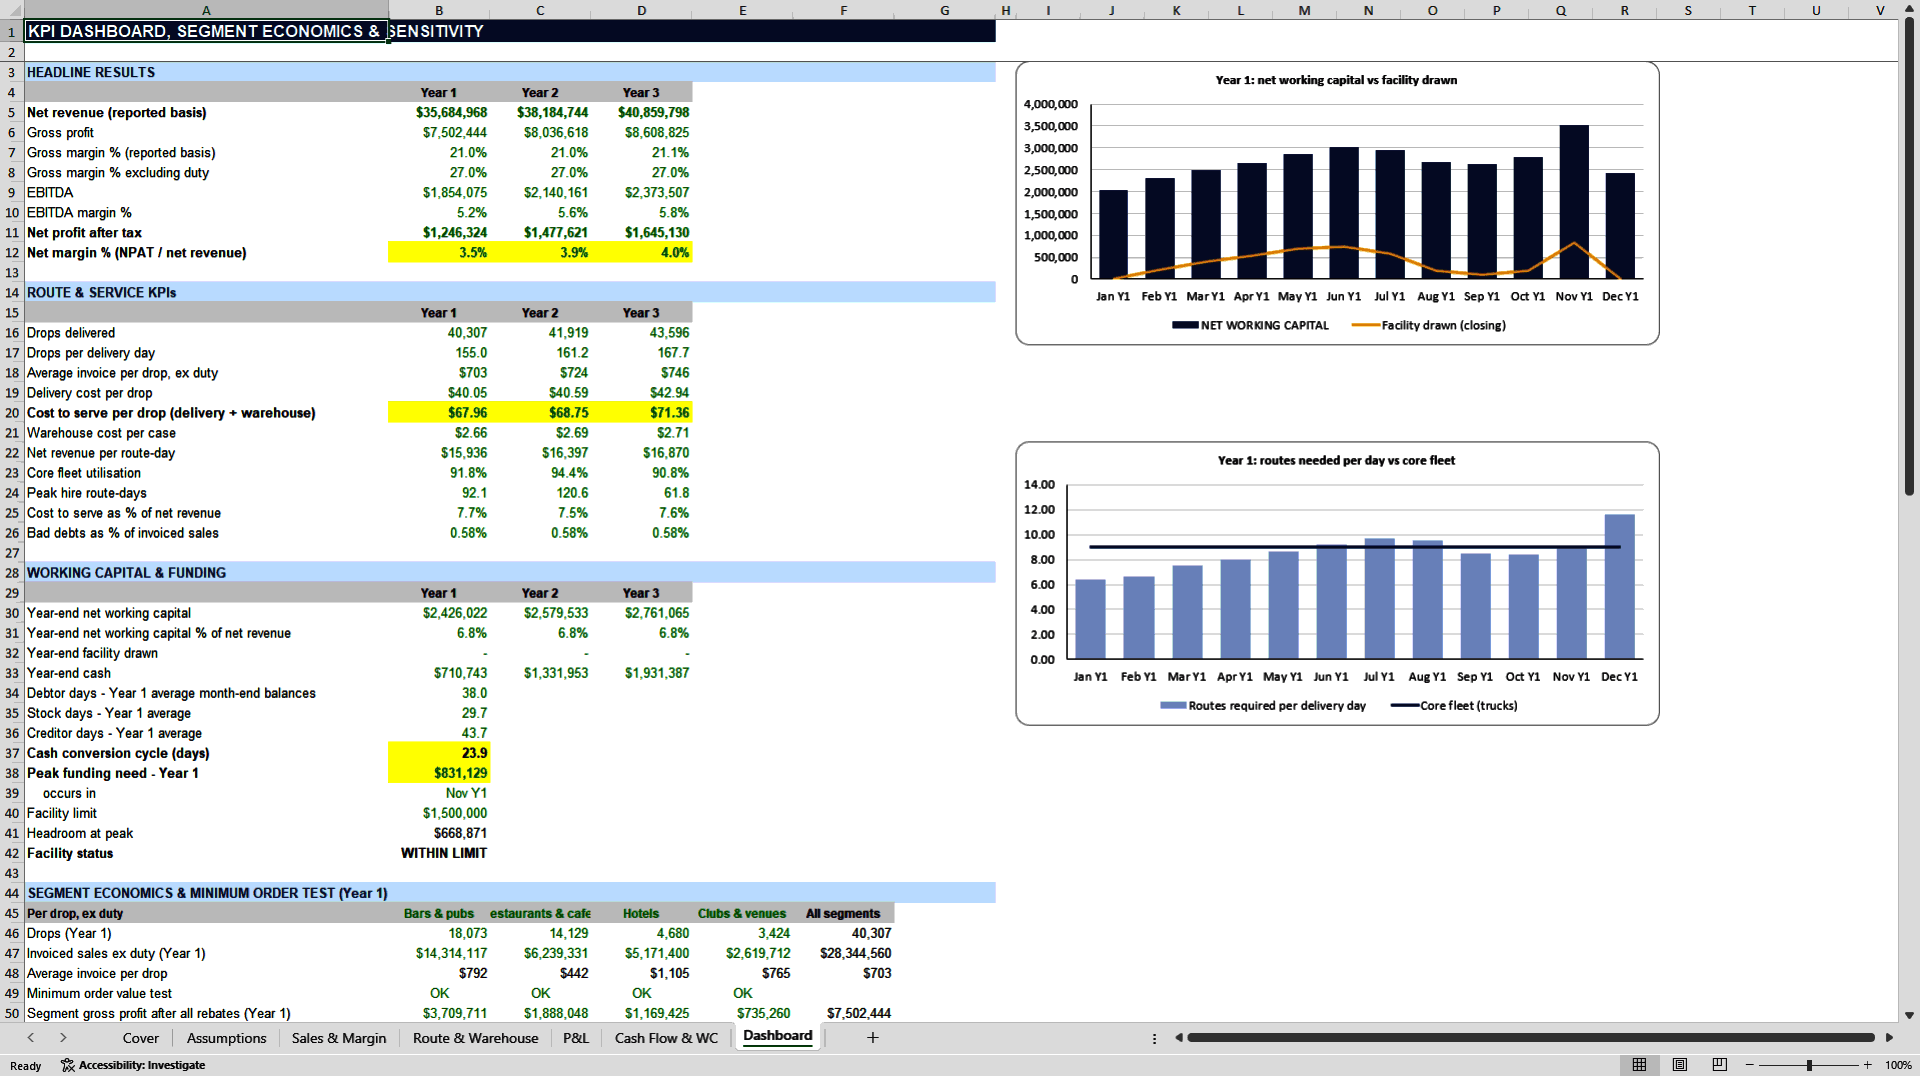Select row 12 header

click(12, 252)
